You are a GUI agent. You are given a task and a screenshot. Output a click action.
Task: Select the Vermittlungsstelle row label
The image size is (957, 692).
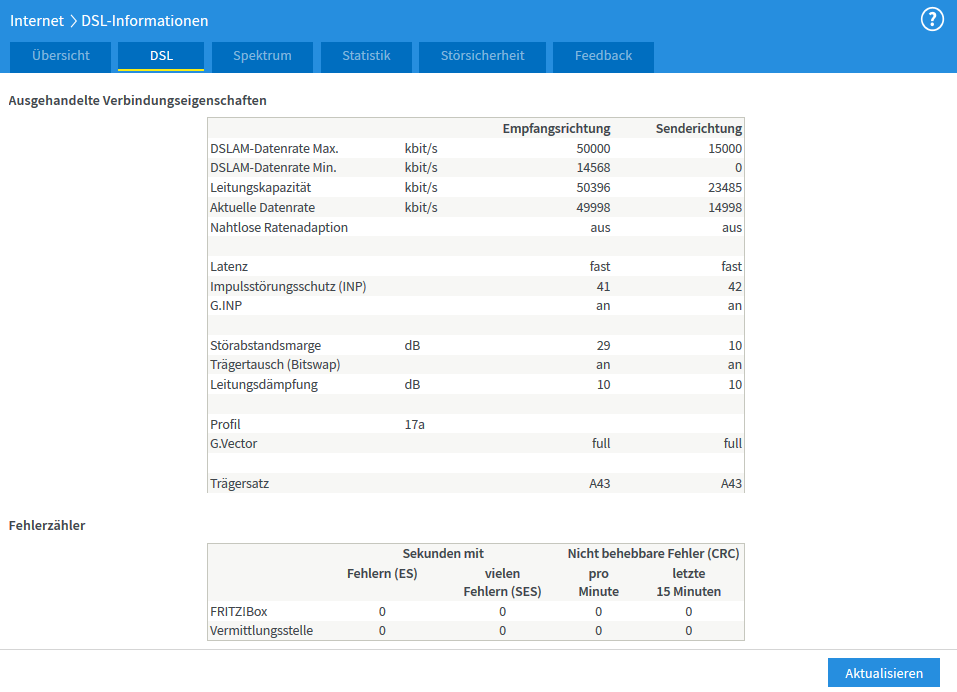[x=261, y=630]
